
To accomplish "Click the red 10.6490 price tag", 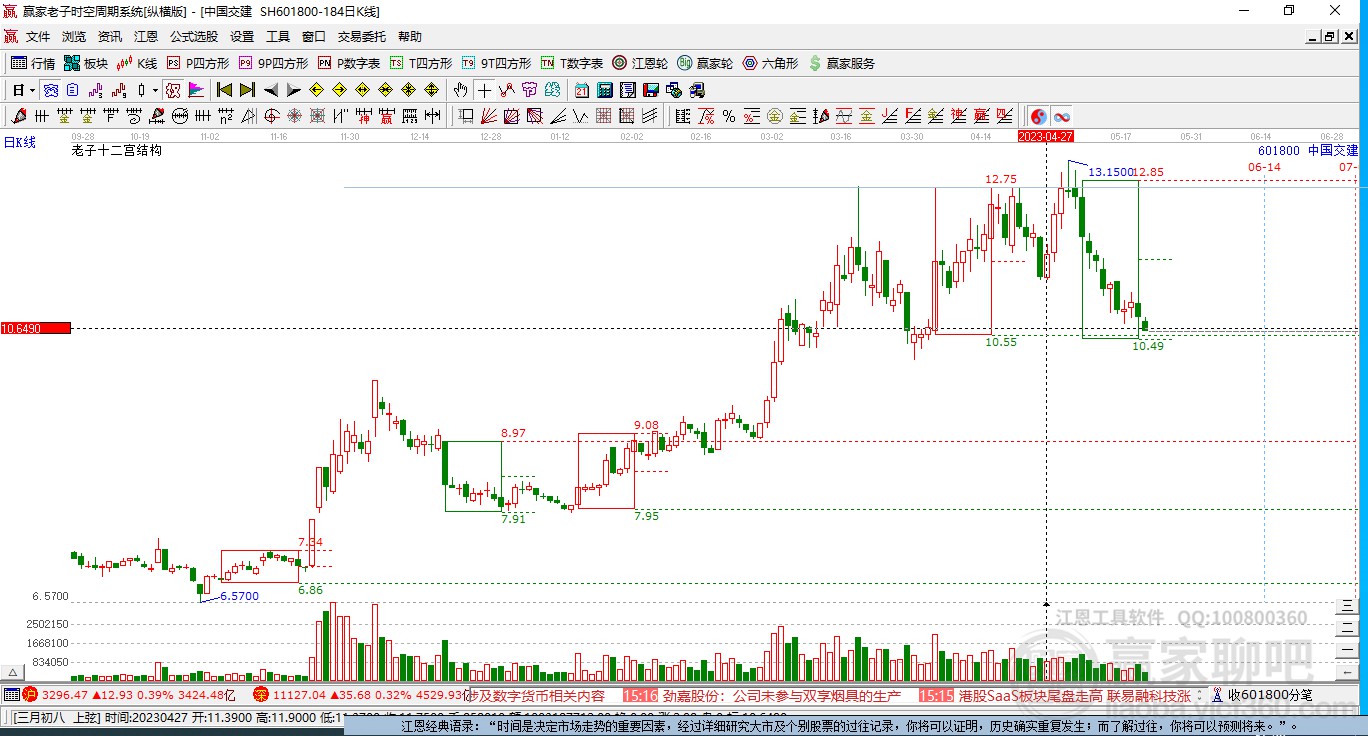I will [x=36, y=328].
